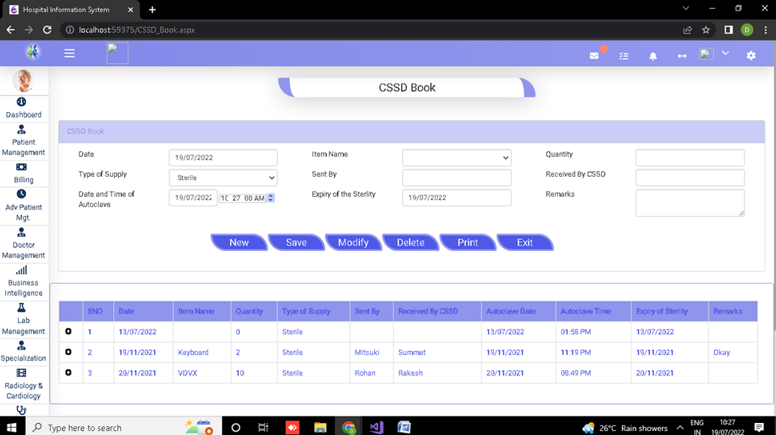Open File Explorer from taskbar
Image resolution: width=776 pixels, height=435 pixels.
320,427
